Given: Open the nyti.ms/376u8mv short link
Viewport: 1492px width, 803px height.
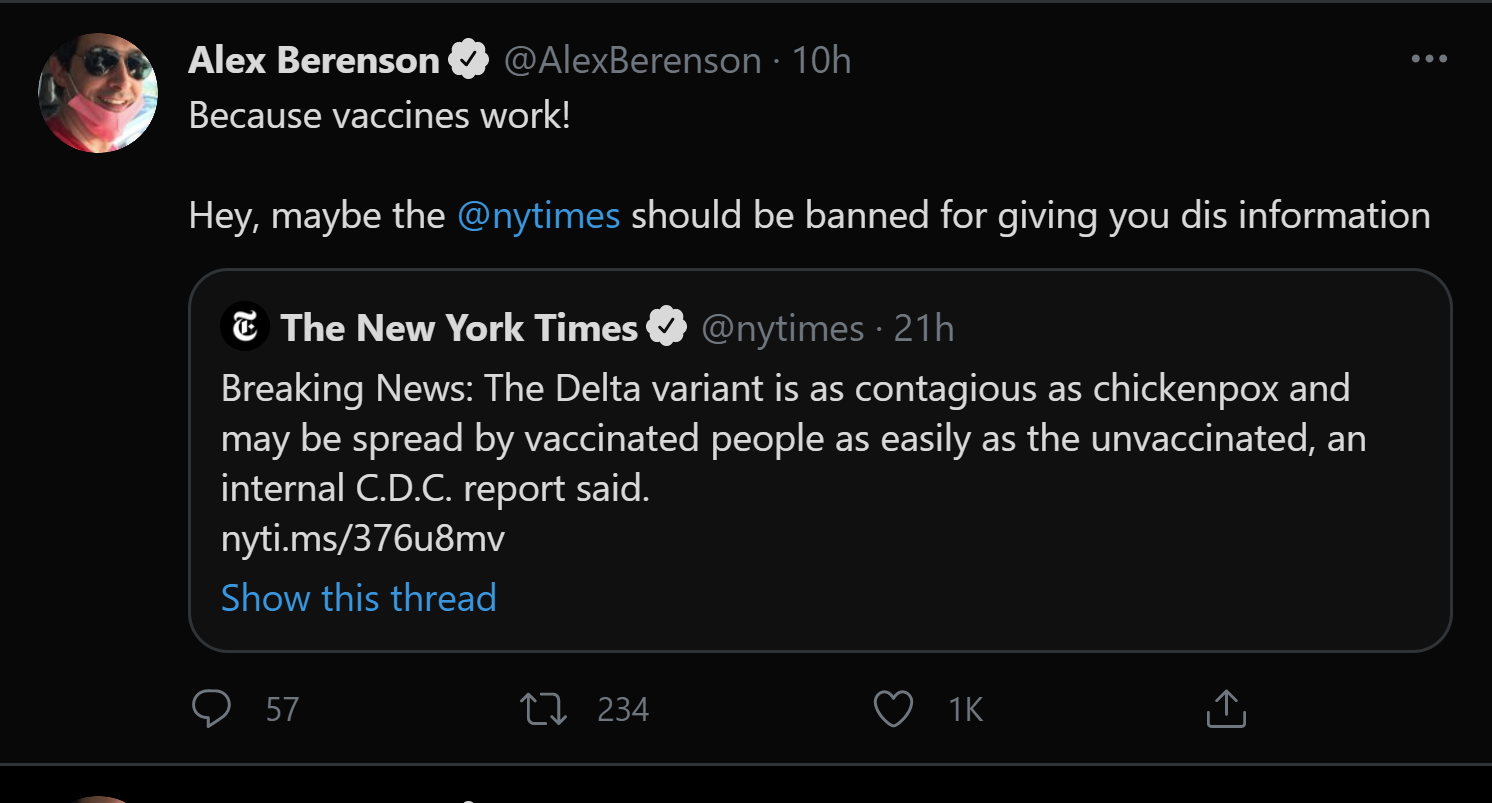Looking at the screenshot, I should [x=363, y=539].
